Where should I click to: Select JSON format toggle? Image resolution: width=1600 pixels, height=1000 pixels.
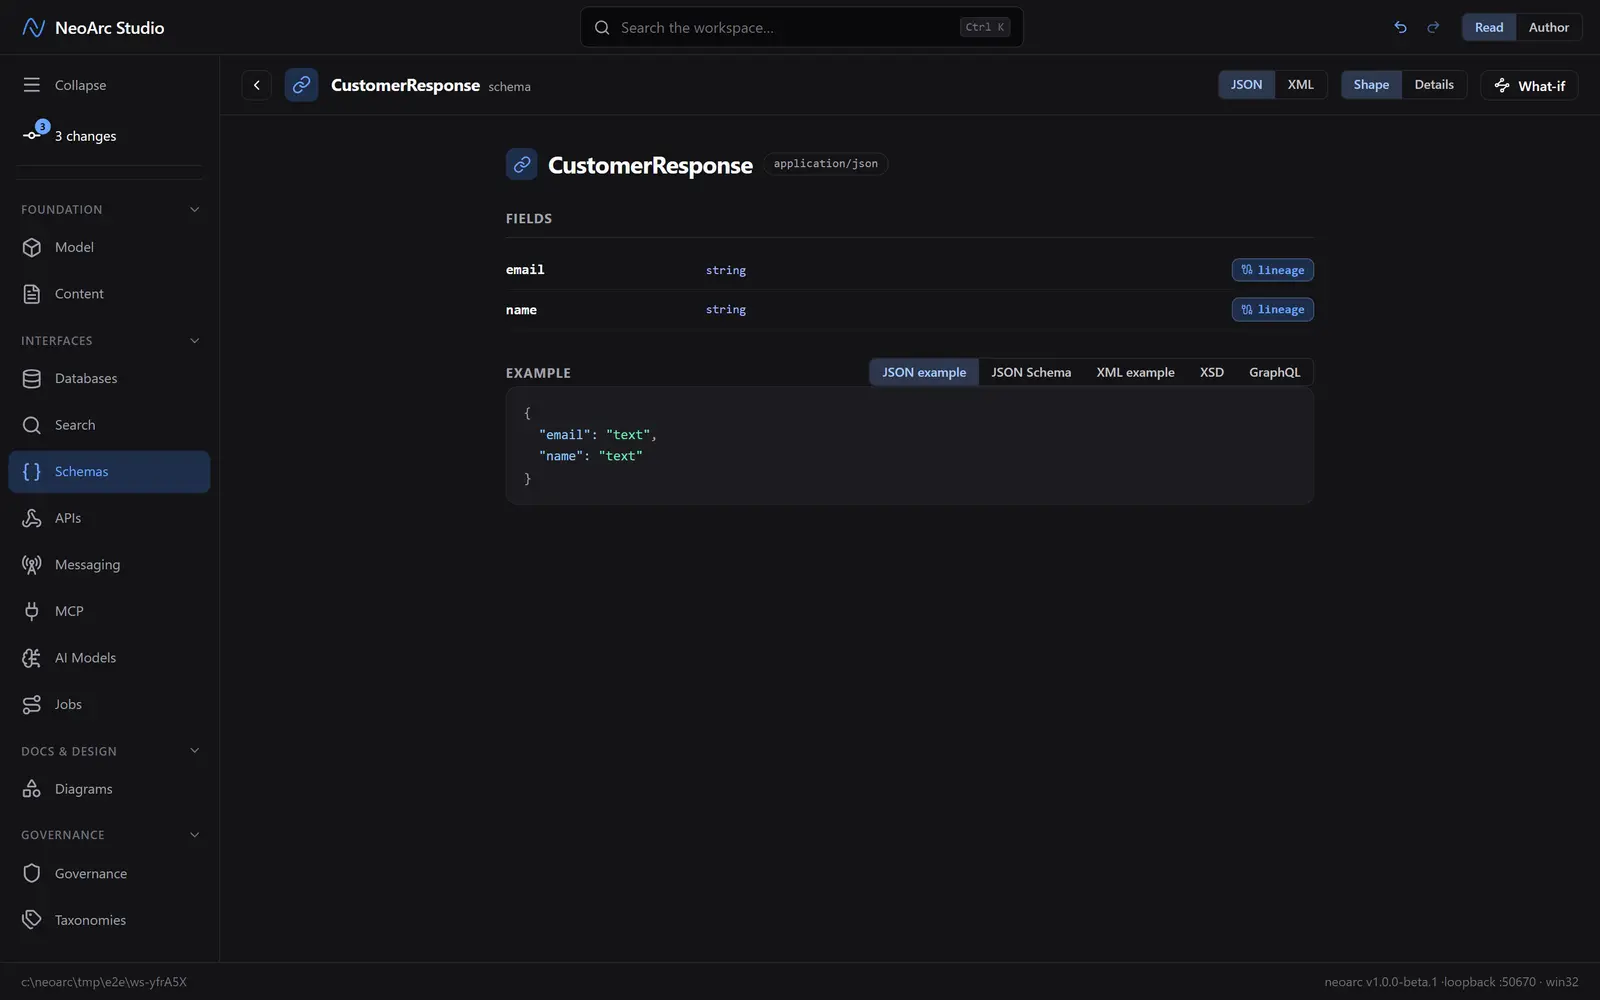(x=1246, y=85)
